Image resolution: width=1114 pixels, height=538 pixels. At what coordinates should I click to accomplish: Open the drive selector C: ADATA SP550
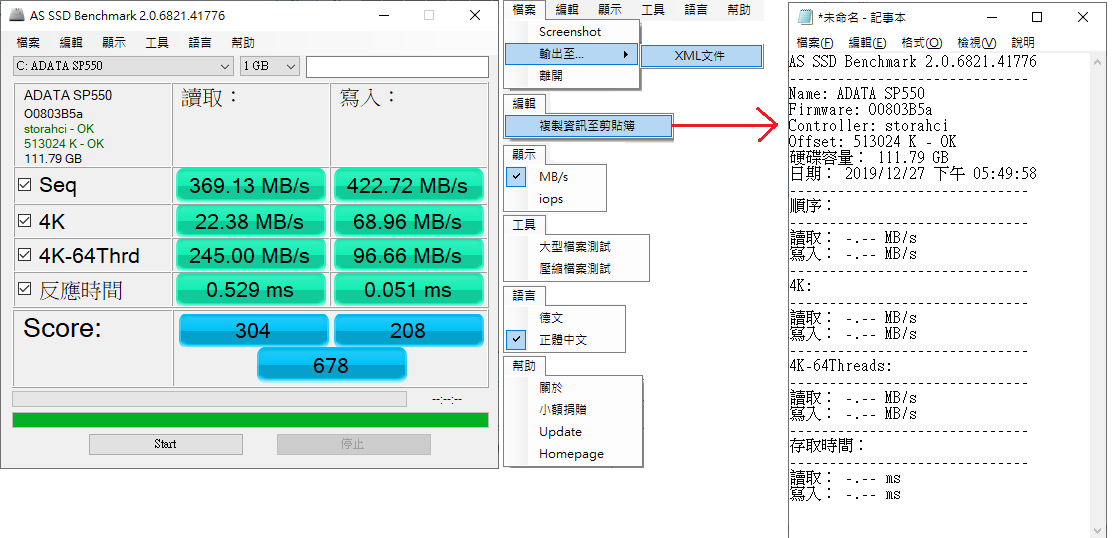(123, 66)
